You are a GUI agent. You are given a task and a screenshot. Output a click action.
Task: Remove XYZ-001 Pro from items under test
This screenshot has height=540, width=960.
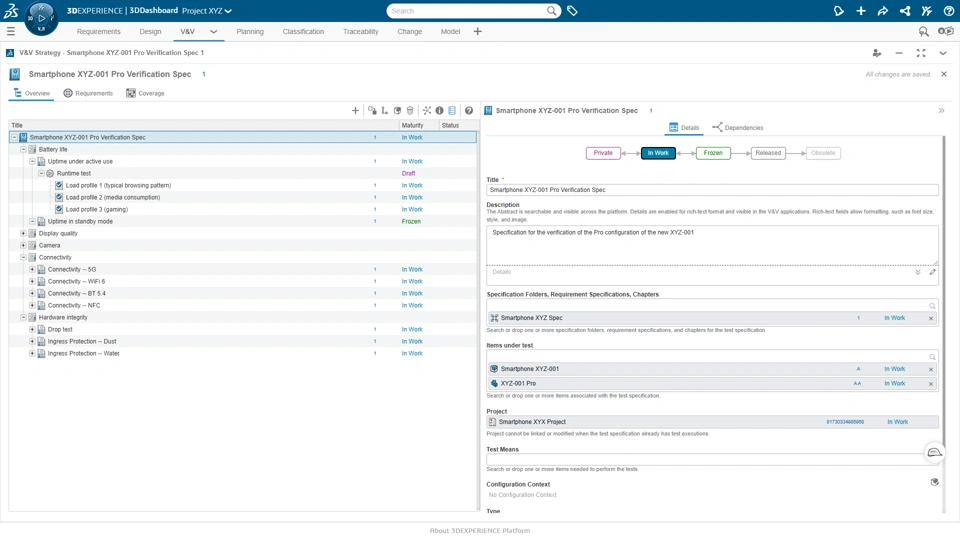(x=931, y=384)
